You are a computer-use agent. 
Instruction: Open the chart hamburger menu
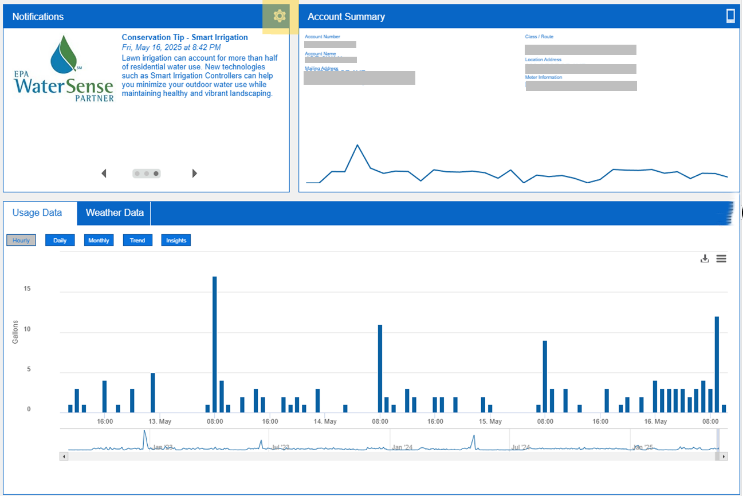(721, 258)
